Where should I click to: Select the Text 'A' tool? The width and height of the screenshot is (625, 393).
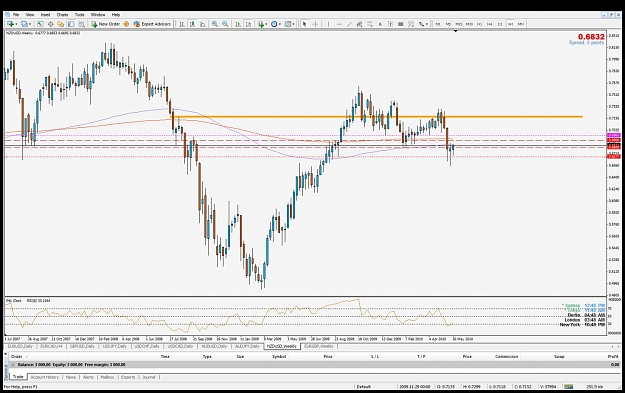(x=380, y=24)
